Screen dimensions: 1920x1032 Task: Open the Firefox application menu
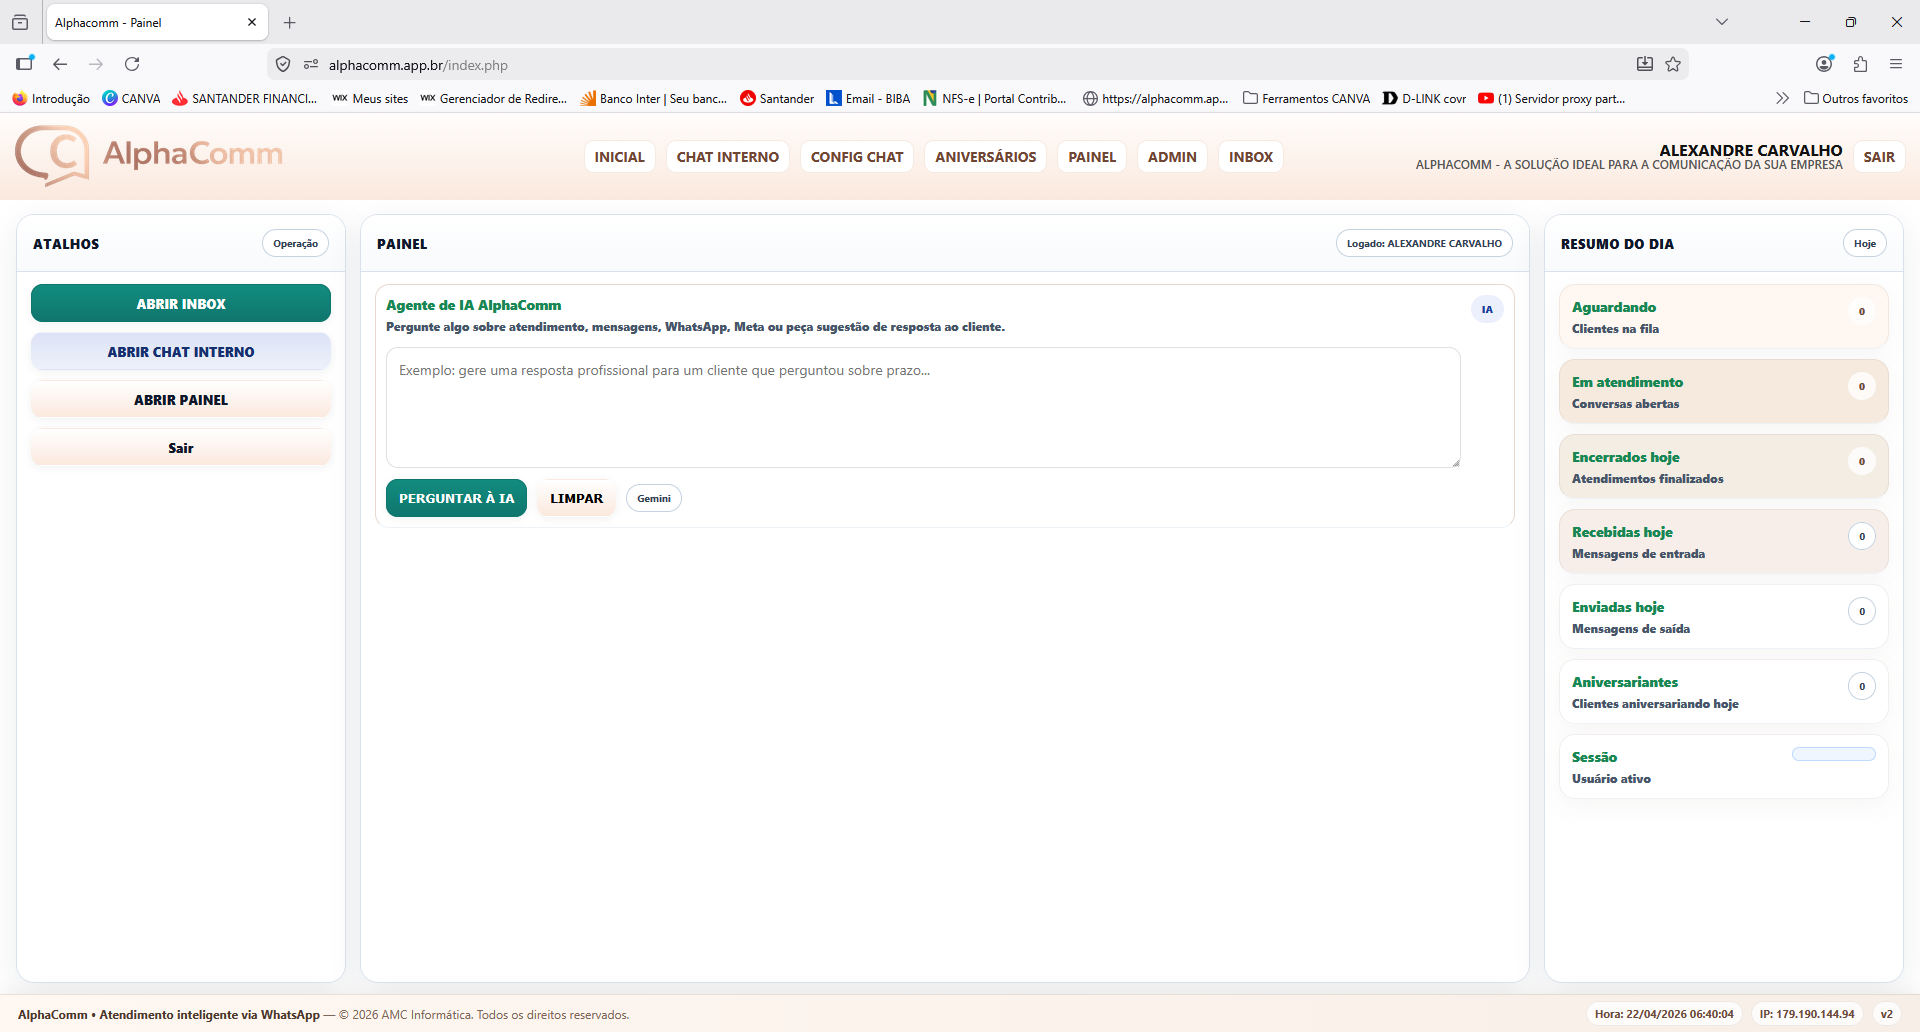[x=1895, y=64]
